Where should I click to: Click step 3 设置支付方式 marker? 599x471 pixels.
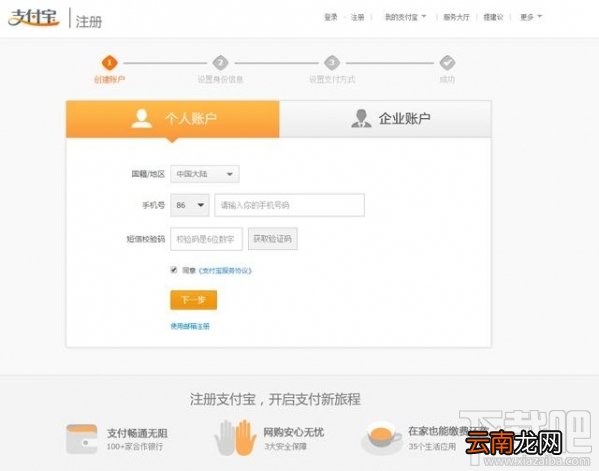tap(332, 63)
